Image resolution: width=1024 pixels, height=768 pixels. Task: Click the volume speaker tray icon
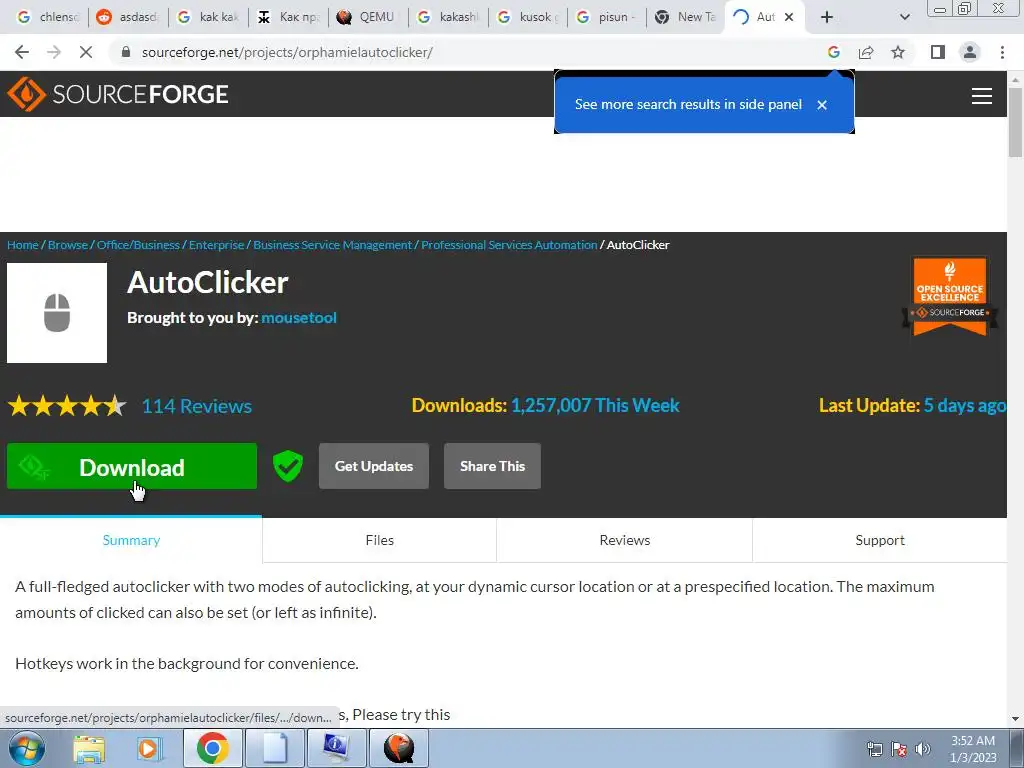[x=923, y=748]
